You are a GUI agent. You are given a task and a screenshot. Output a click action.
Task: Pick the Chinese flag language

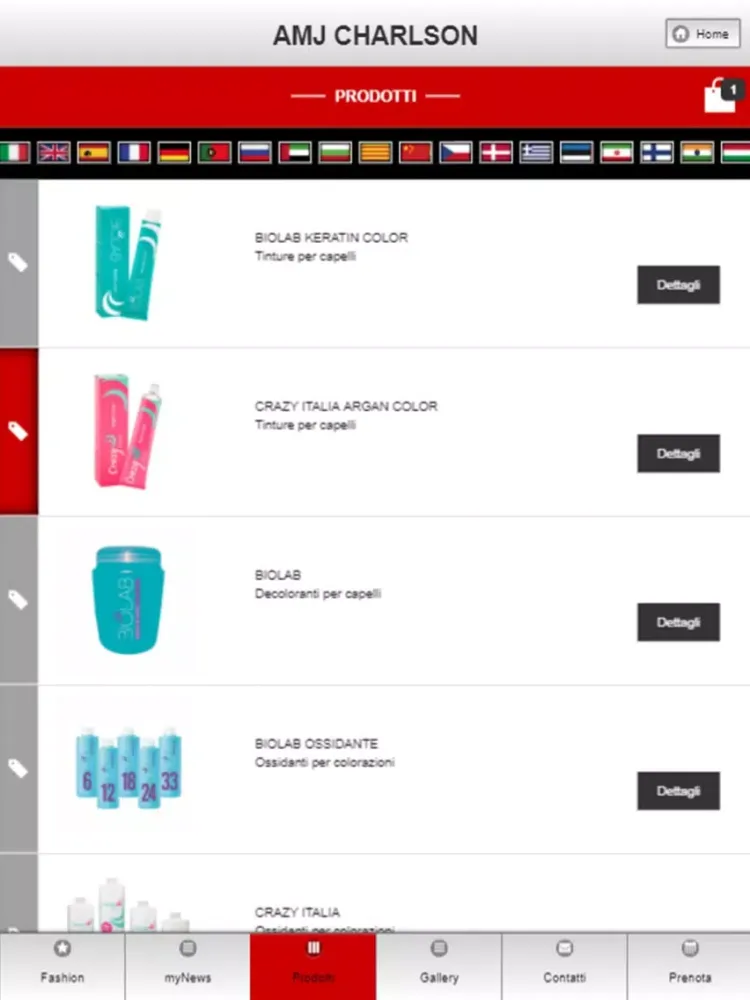pos(415,152)
